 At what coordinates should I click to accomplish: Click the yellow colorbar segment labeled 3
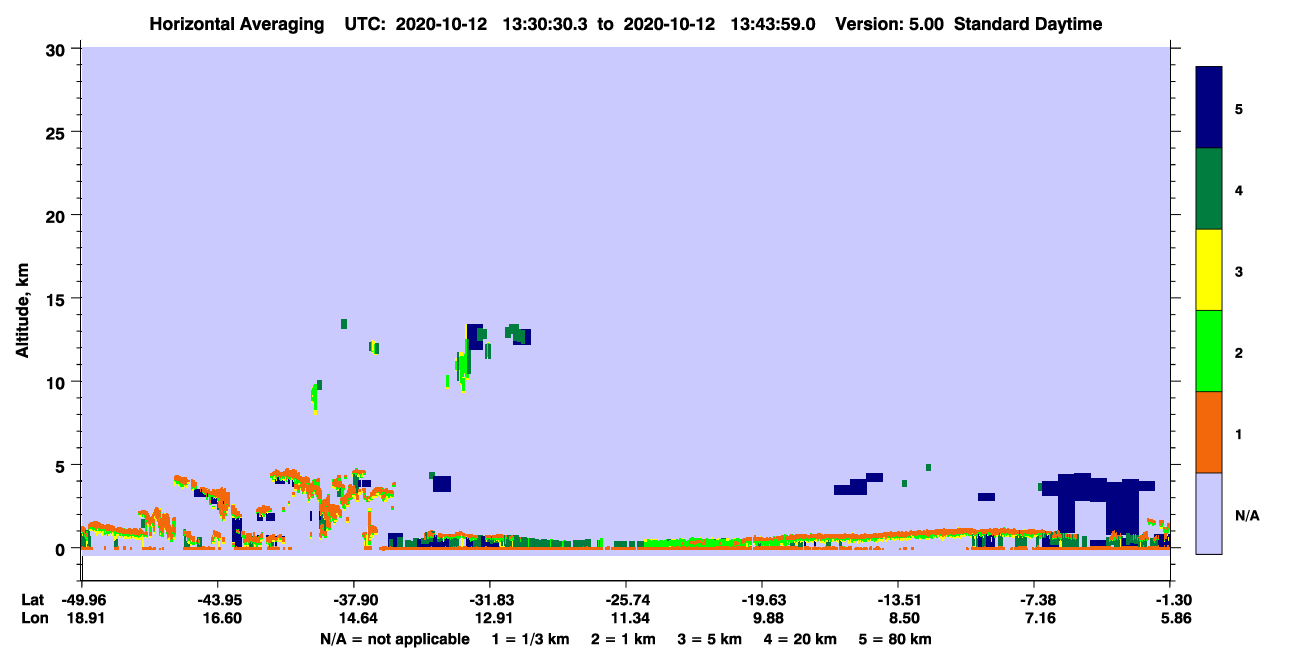pyautogui.click(x=1209, y=270)
